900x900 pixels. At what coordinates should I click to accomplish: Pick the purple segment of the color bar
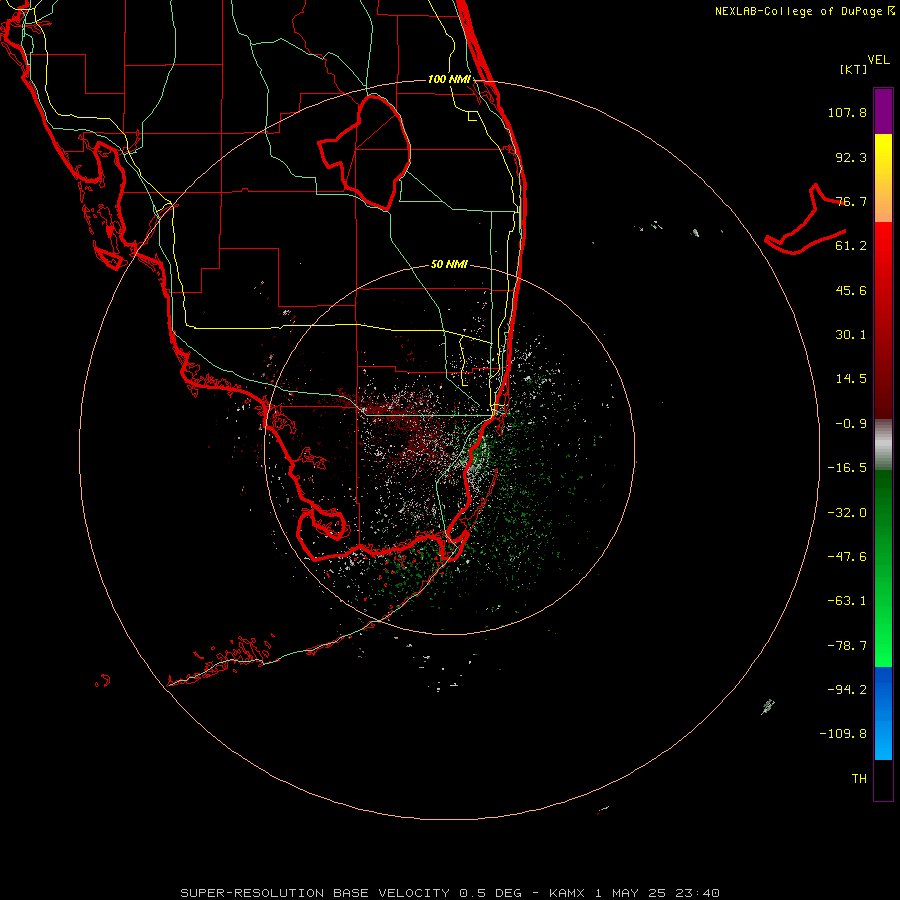point(883,111)
